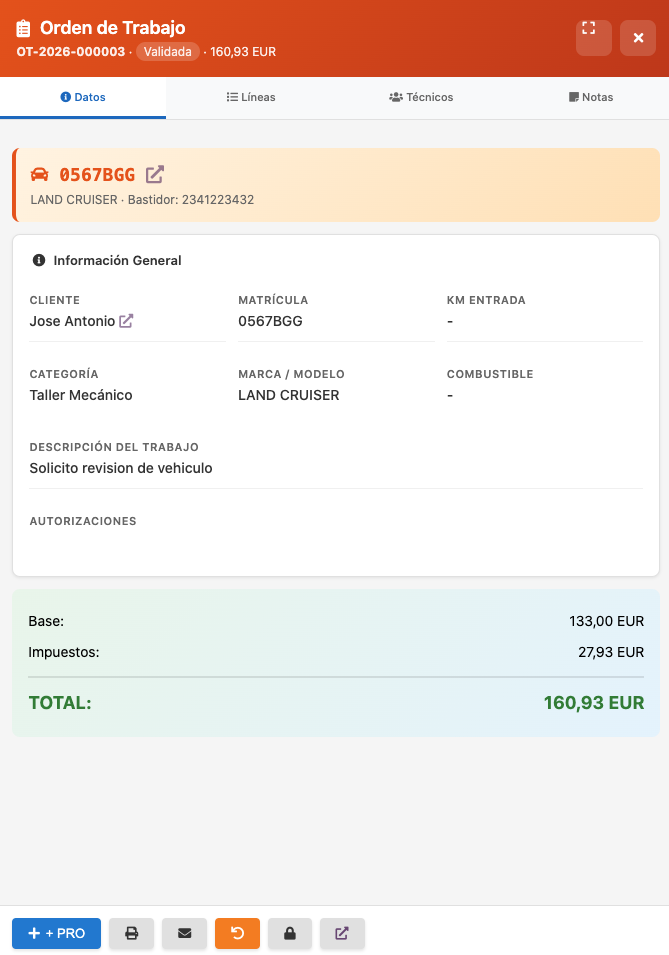Click the clipboard icon beside Orden de Trabajo
Image resolution: width=669 pixels, height=955 pixels.
(x=24, y=29)
